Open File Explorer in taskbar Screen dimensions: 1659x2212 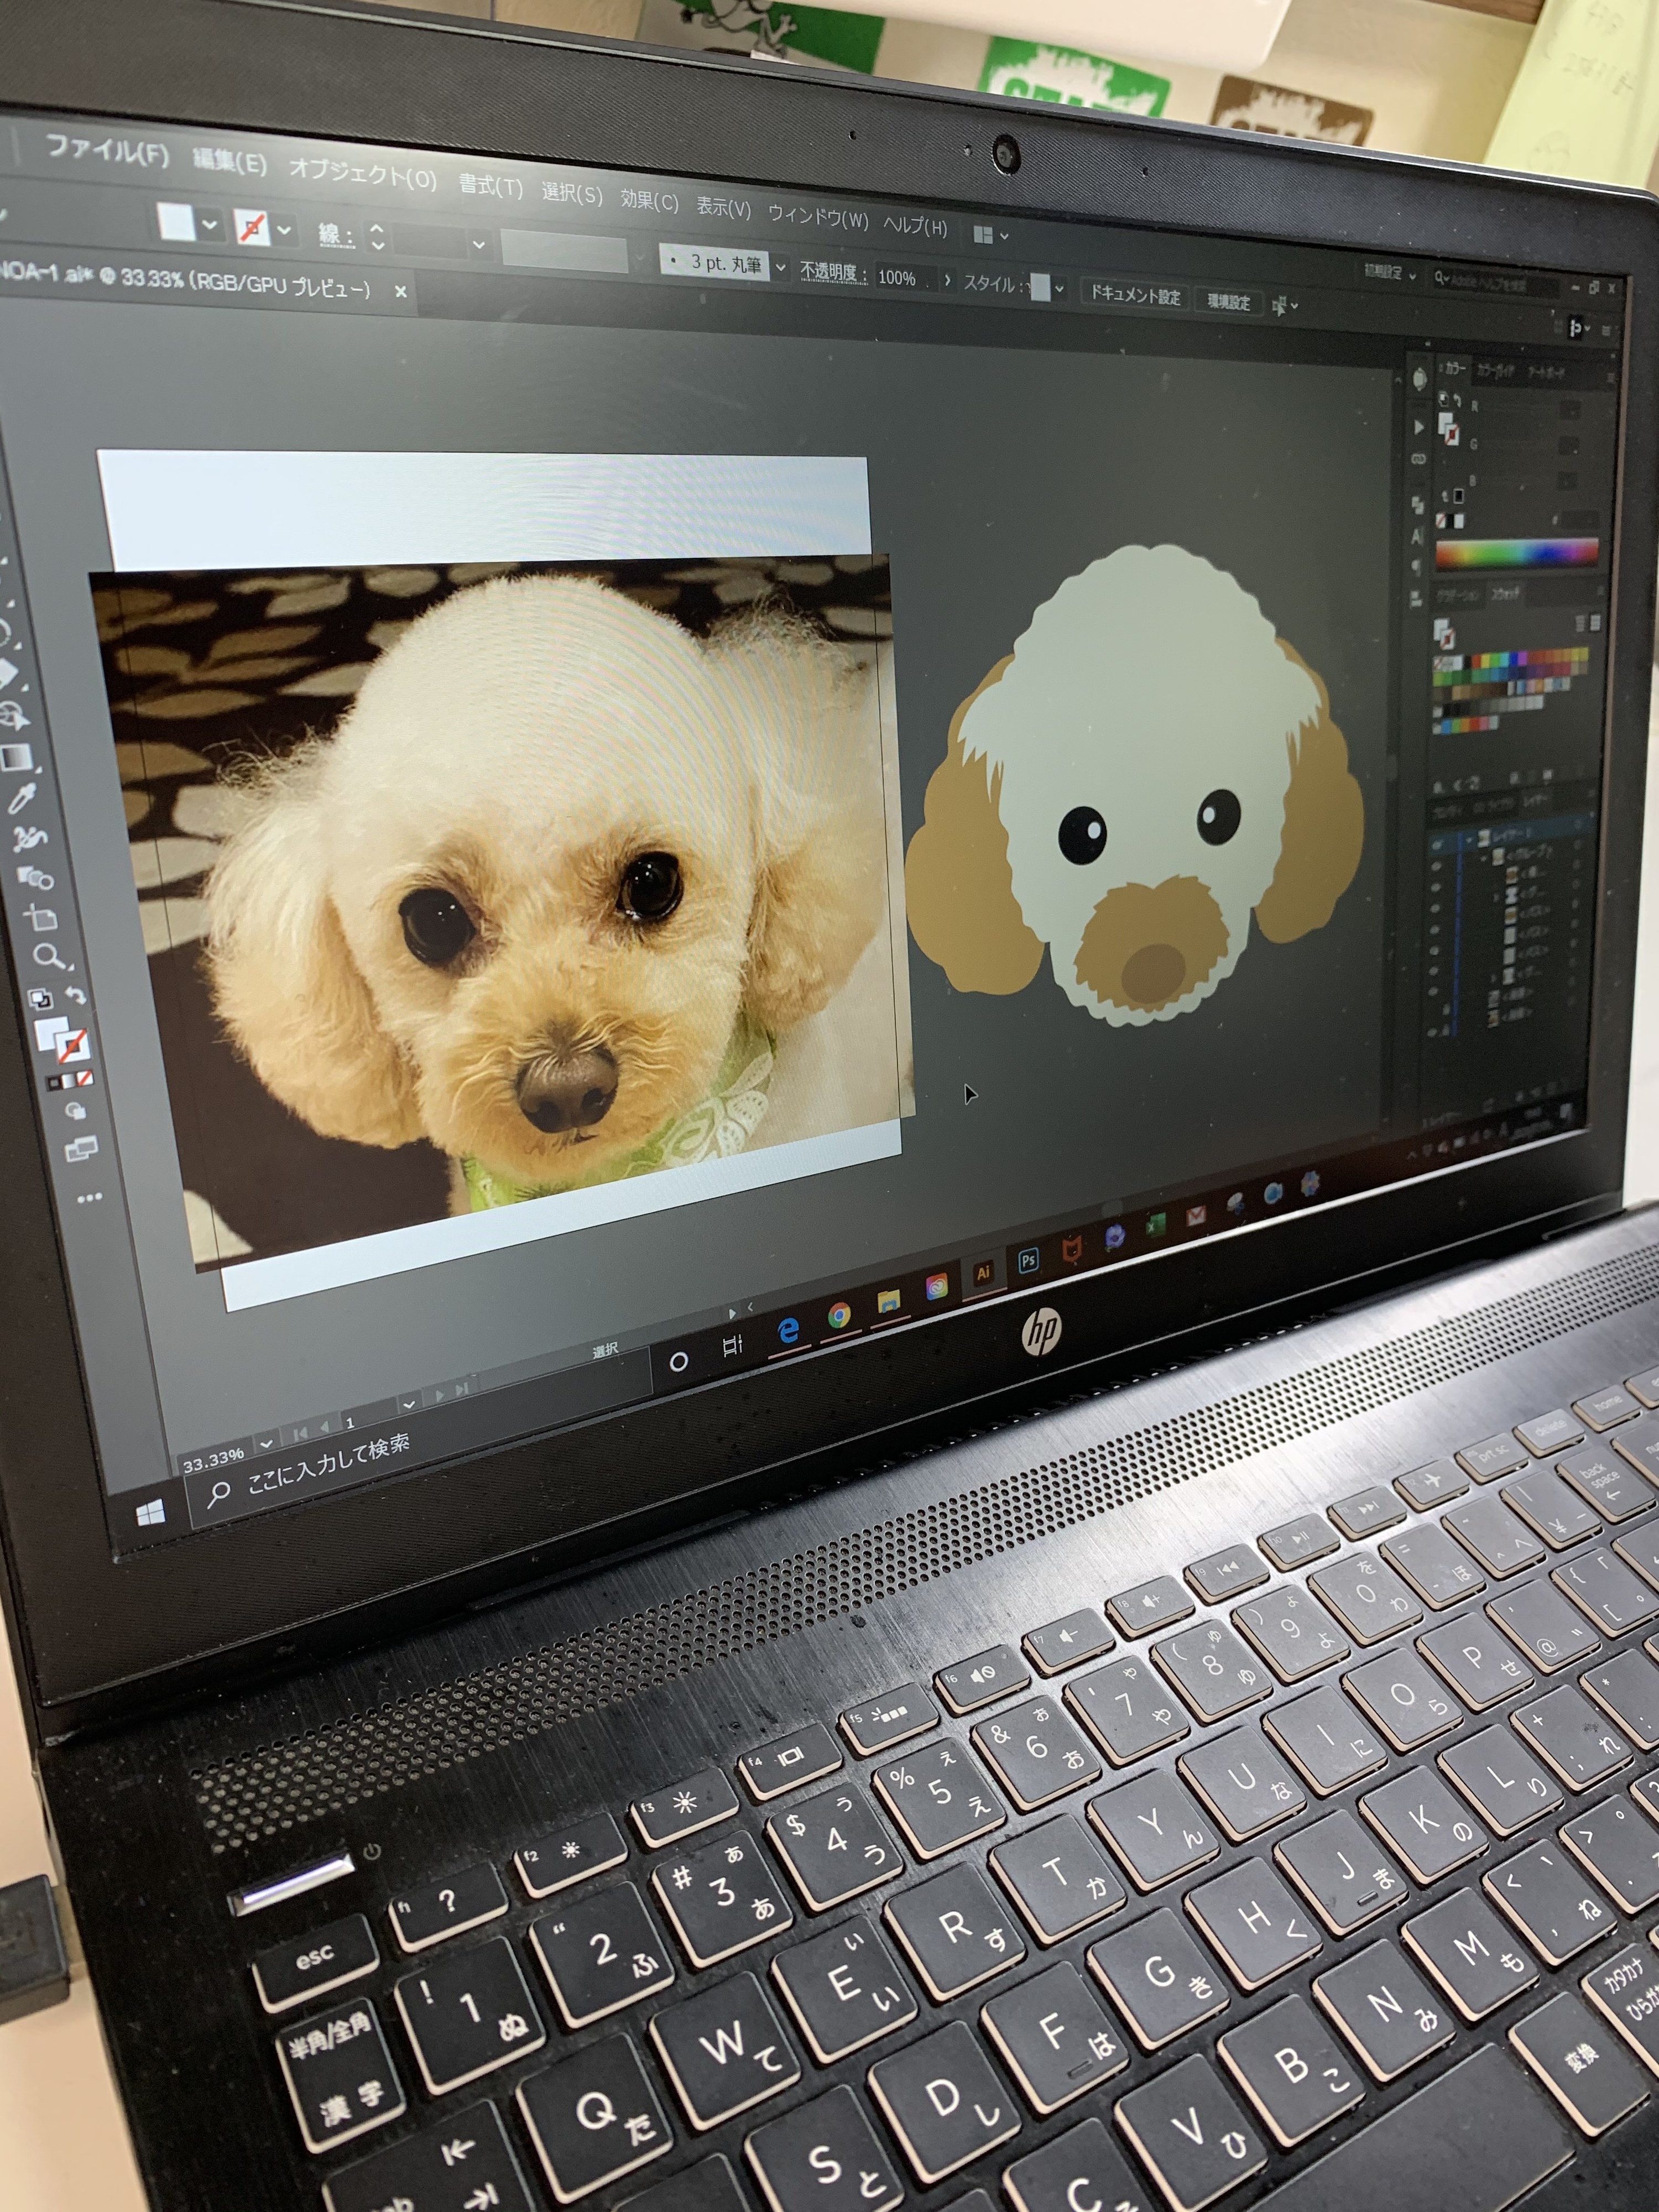[888, 1301]
